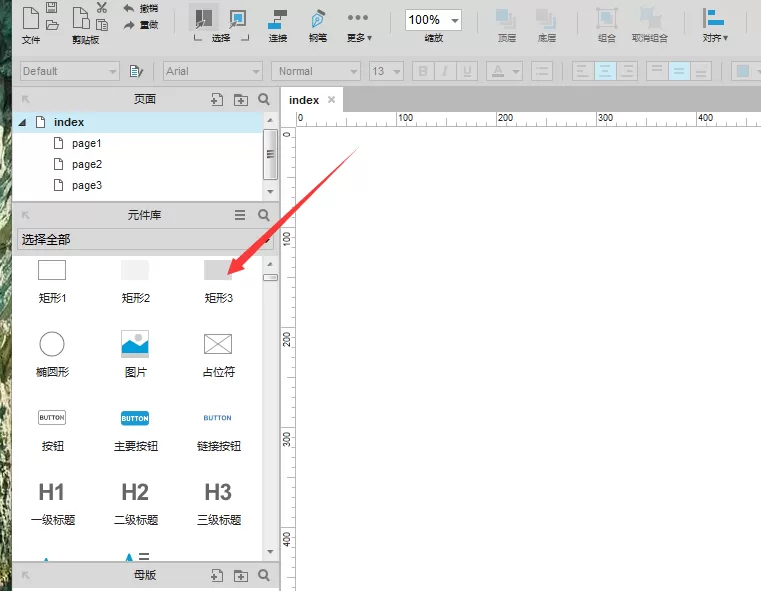Select the 矩形1 rectangle widget
This screenshot has height=591, width=761.
click(52, 281)
